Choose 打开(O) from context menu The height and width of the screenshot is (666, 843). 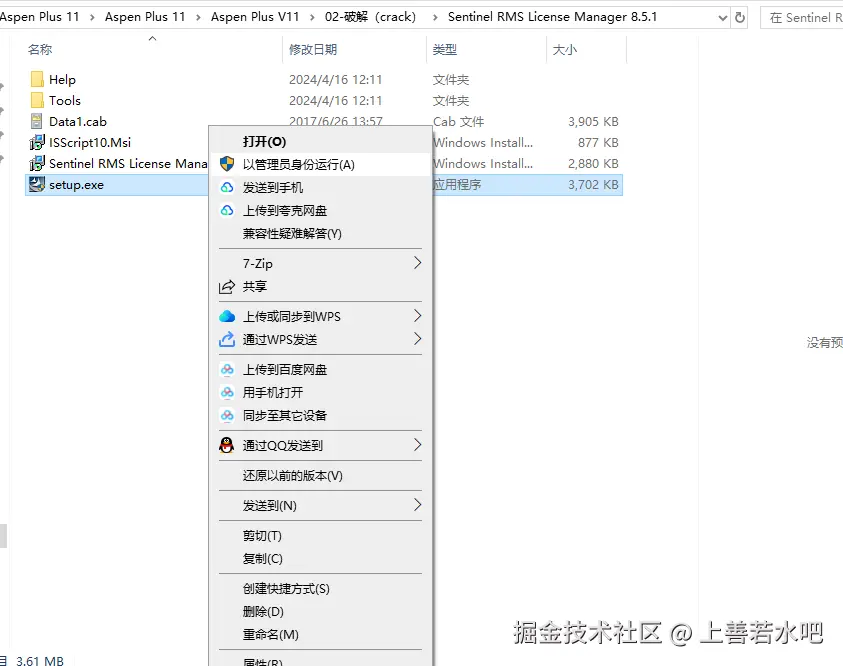pos(320,141)
